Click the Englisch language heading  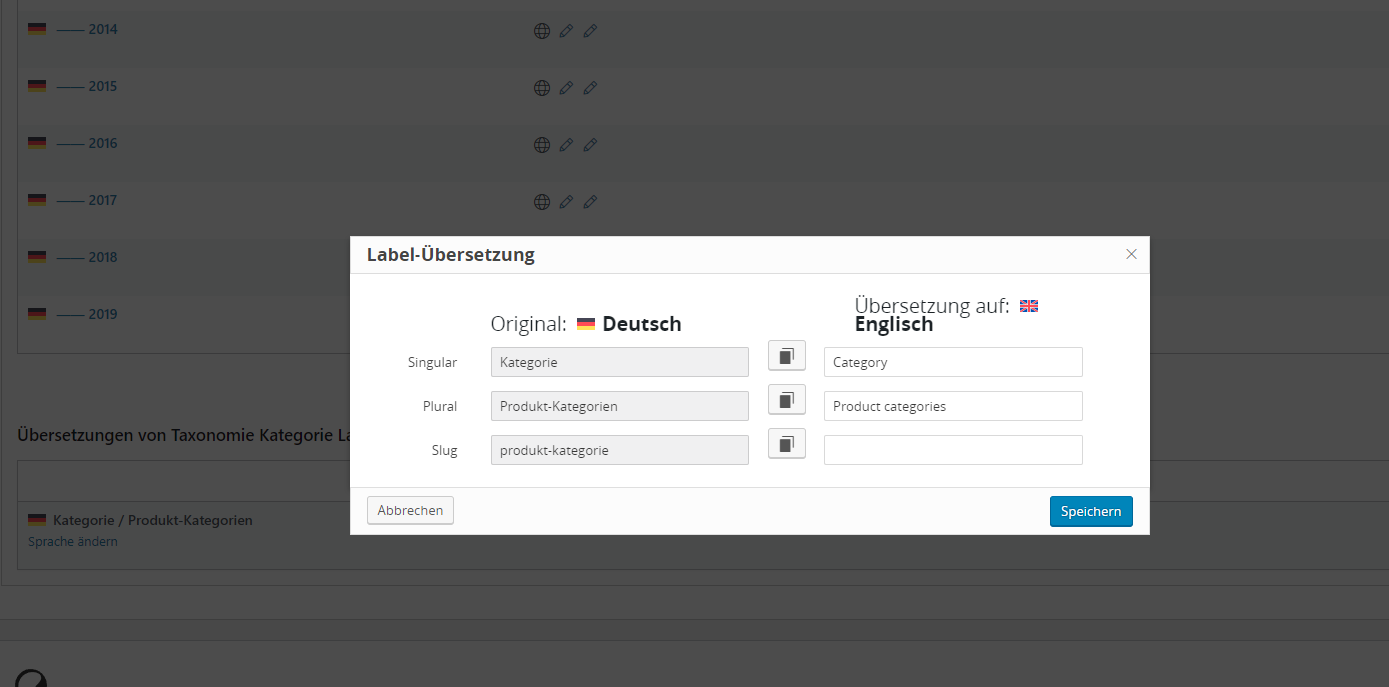(894, 324)
